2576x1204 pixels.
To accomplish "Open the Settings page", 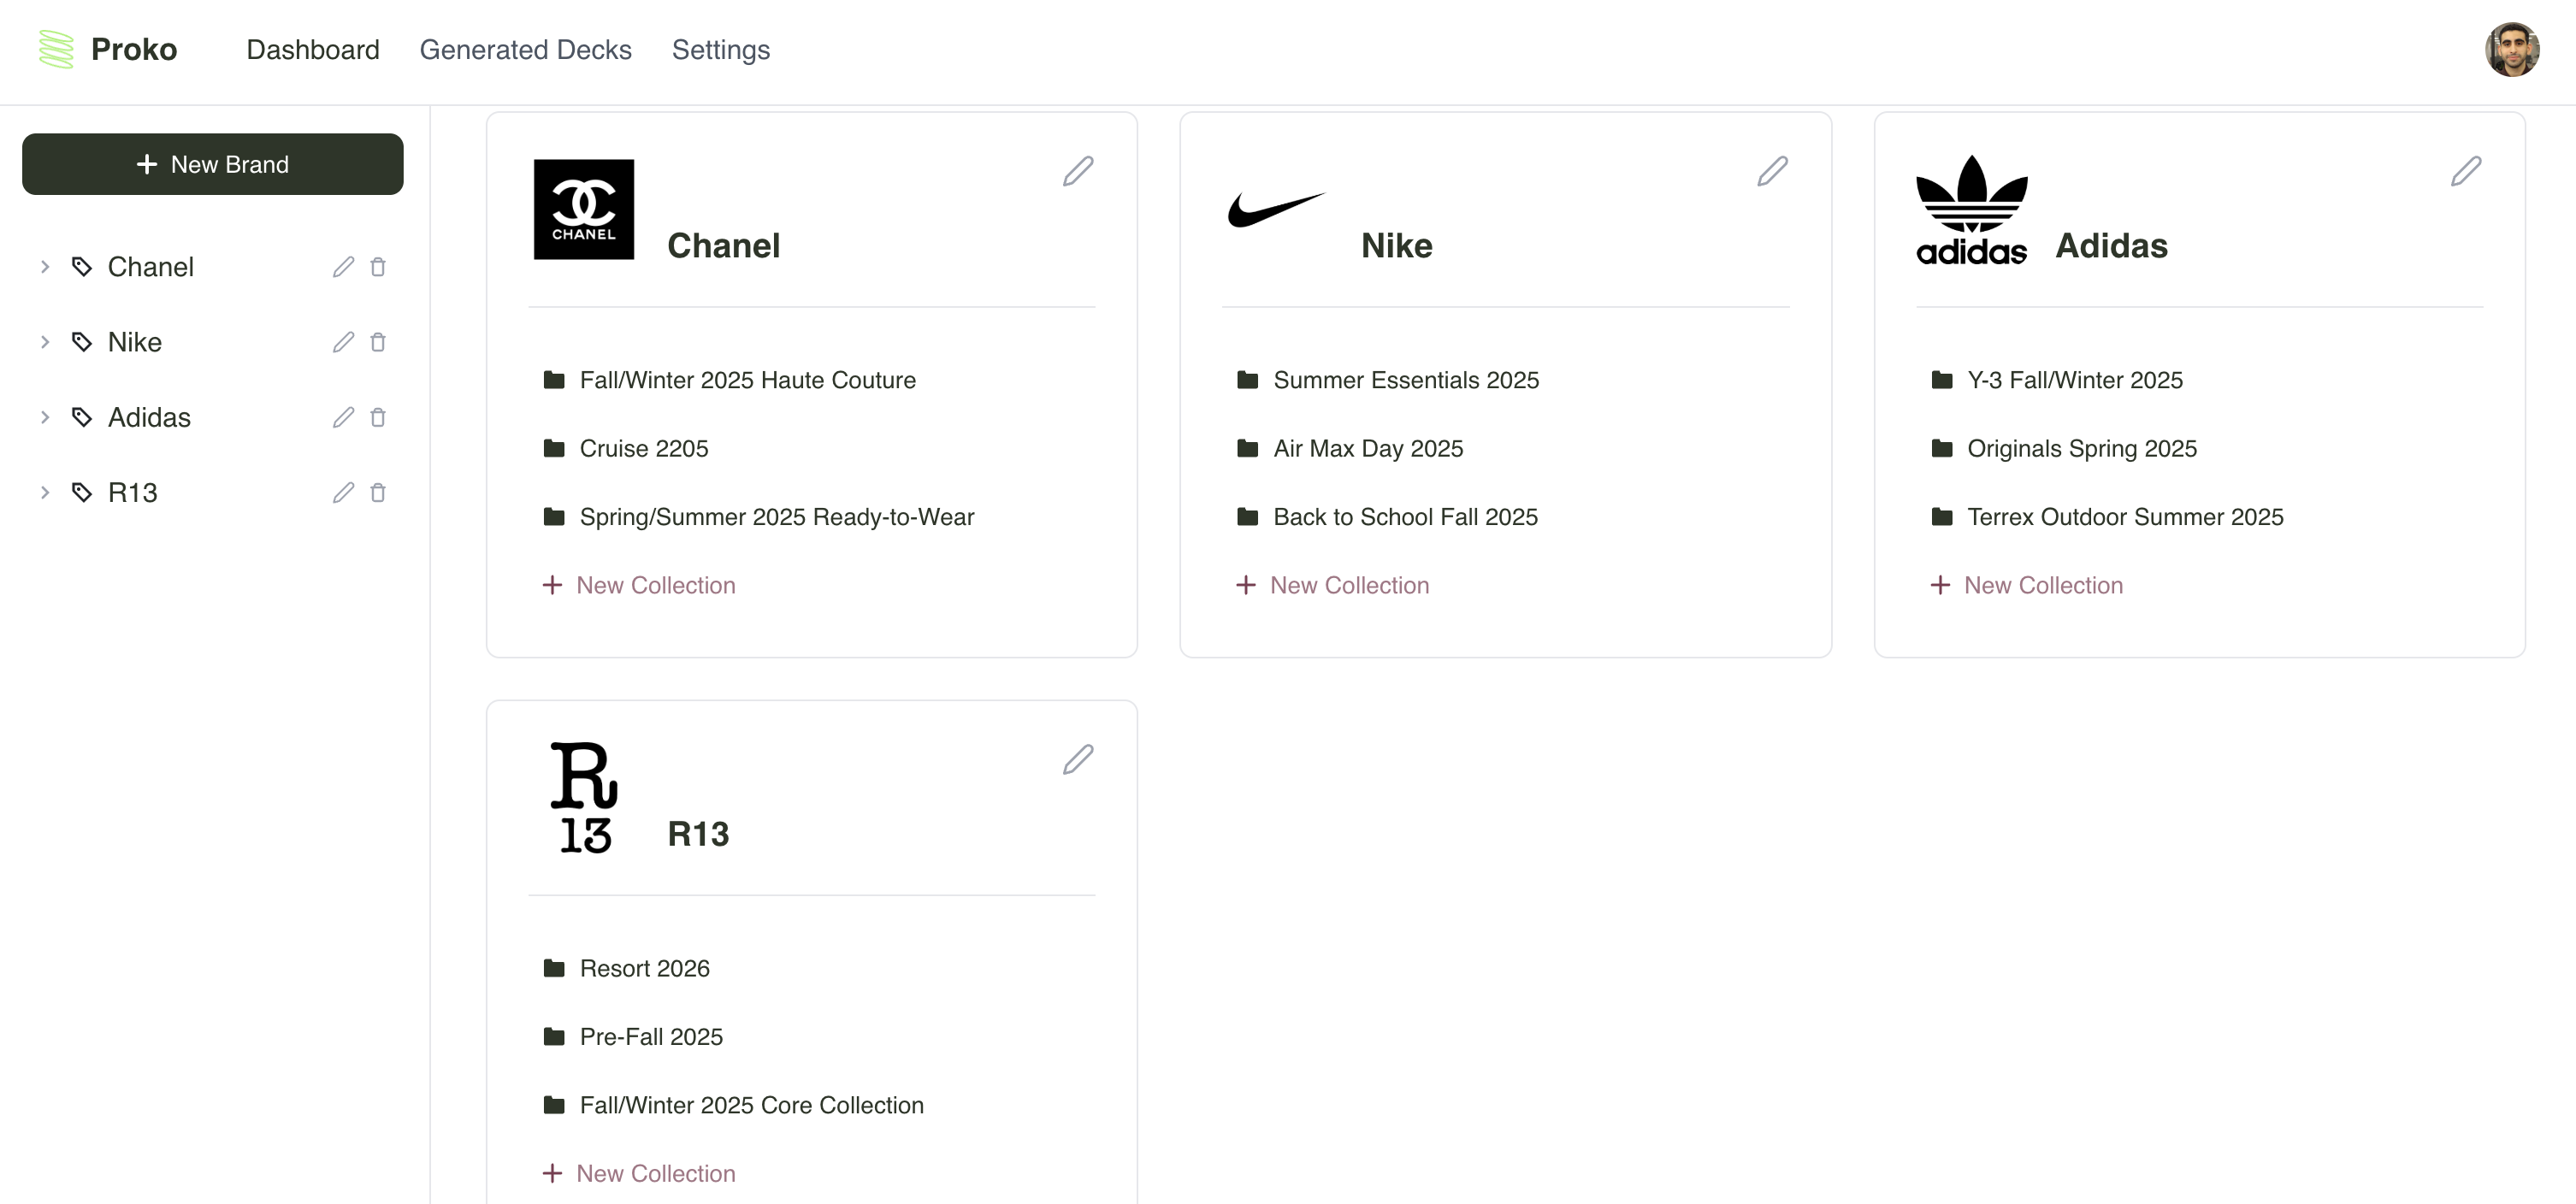I will click(720, 49).
